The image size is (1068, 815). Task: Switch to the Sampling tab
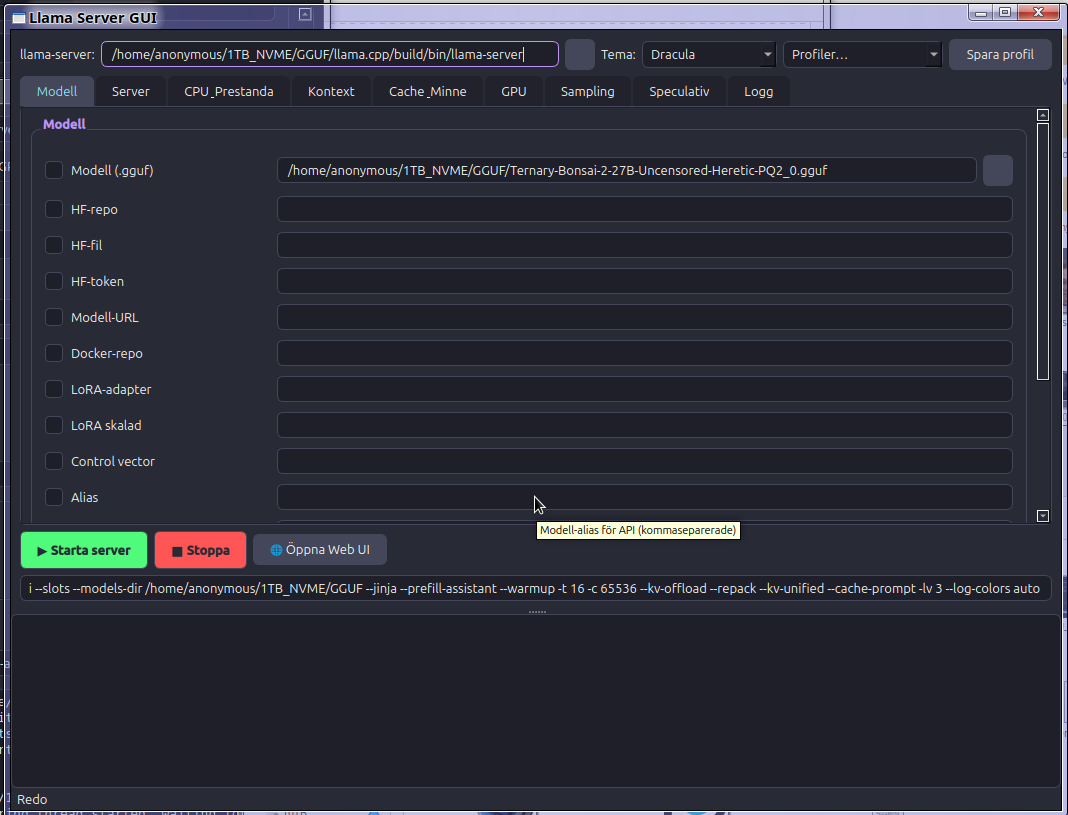pos(588,91)
